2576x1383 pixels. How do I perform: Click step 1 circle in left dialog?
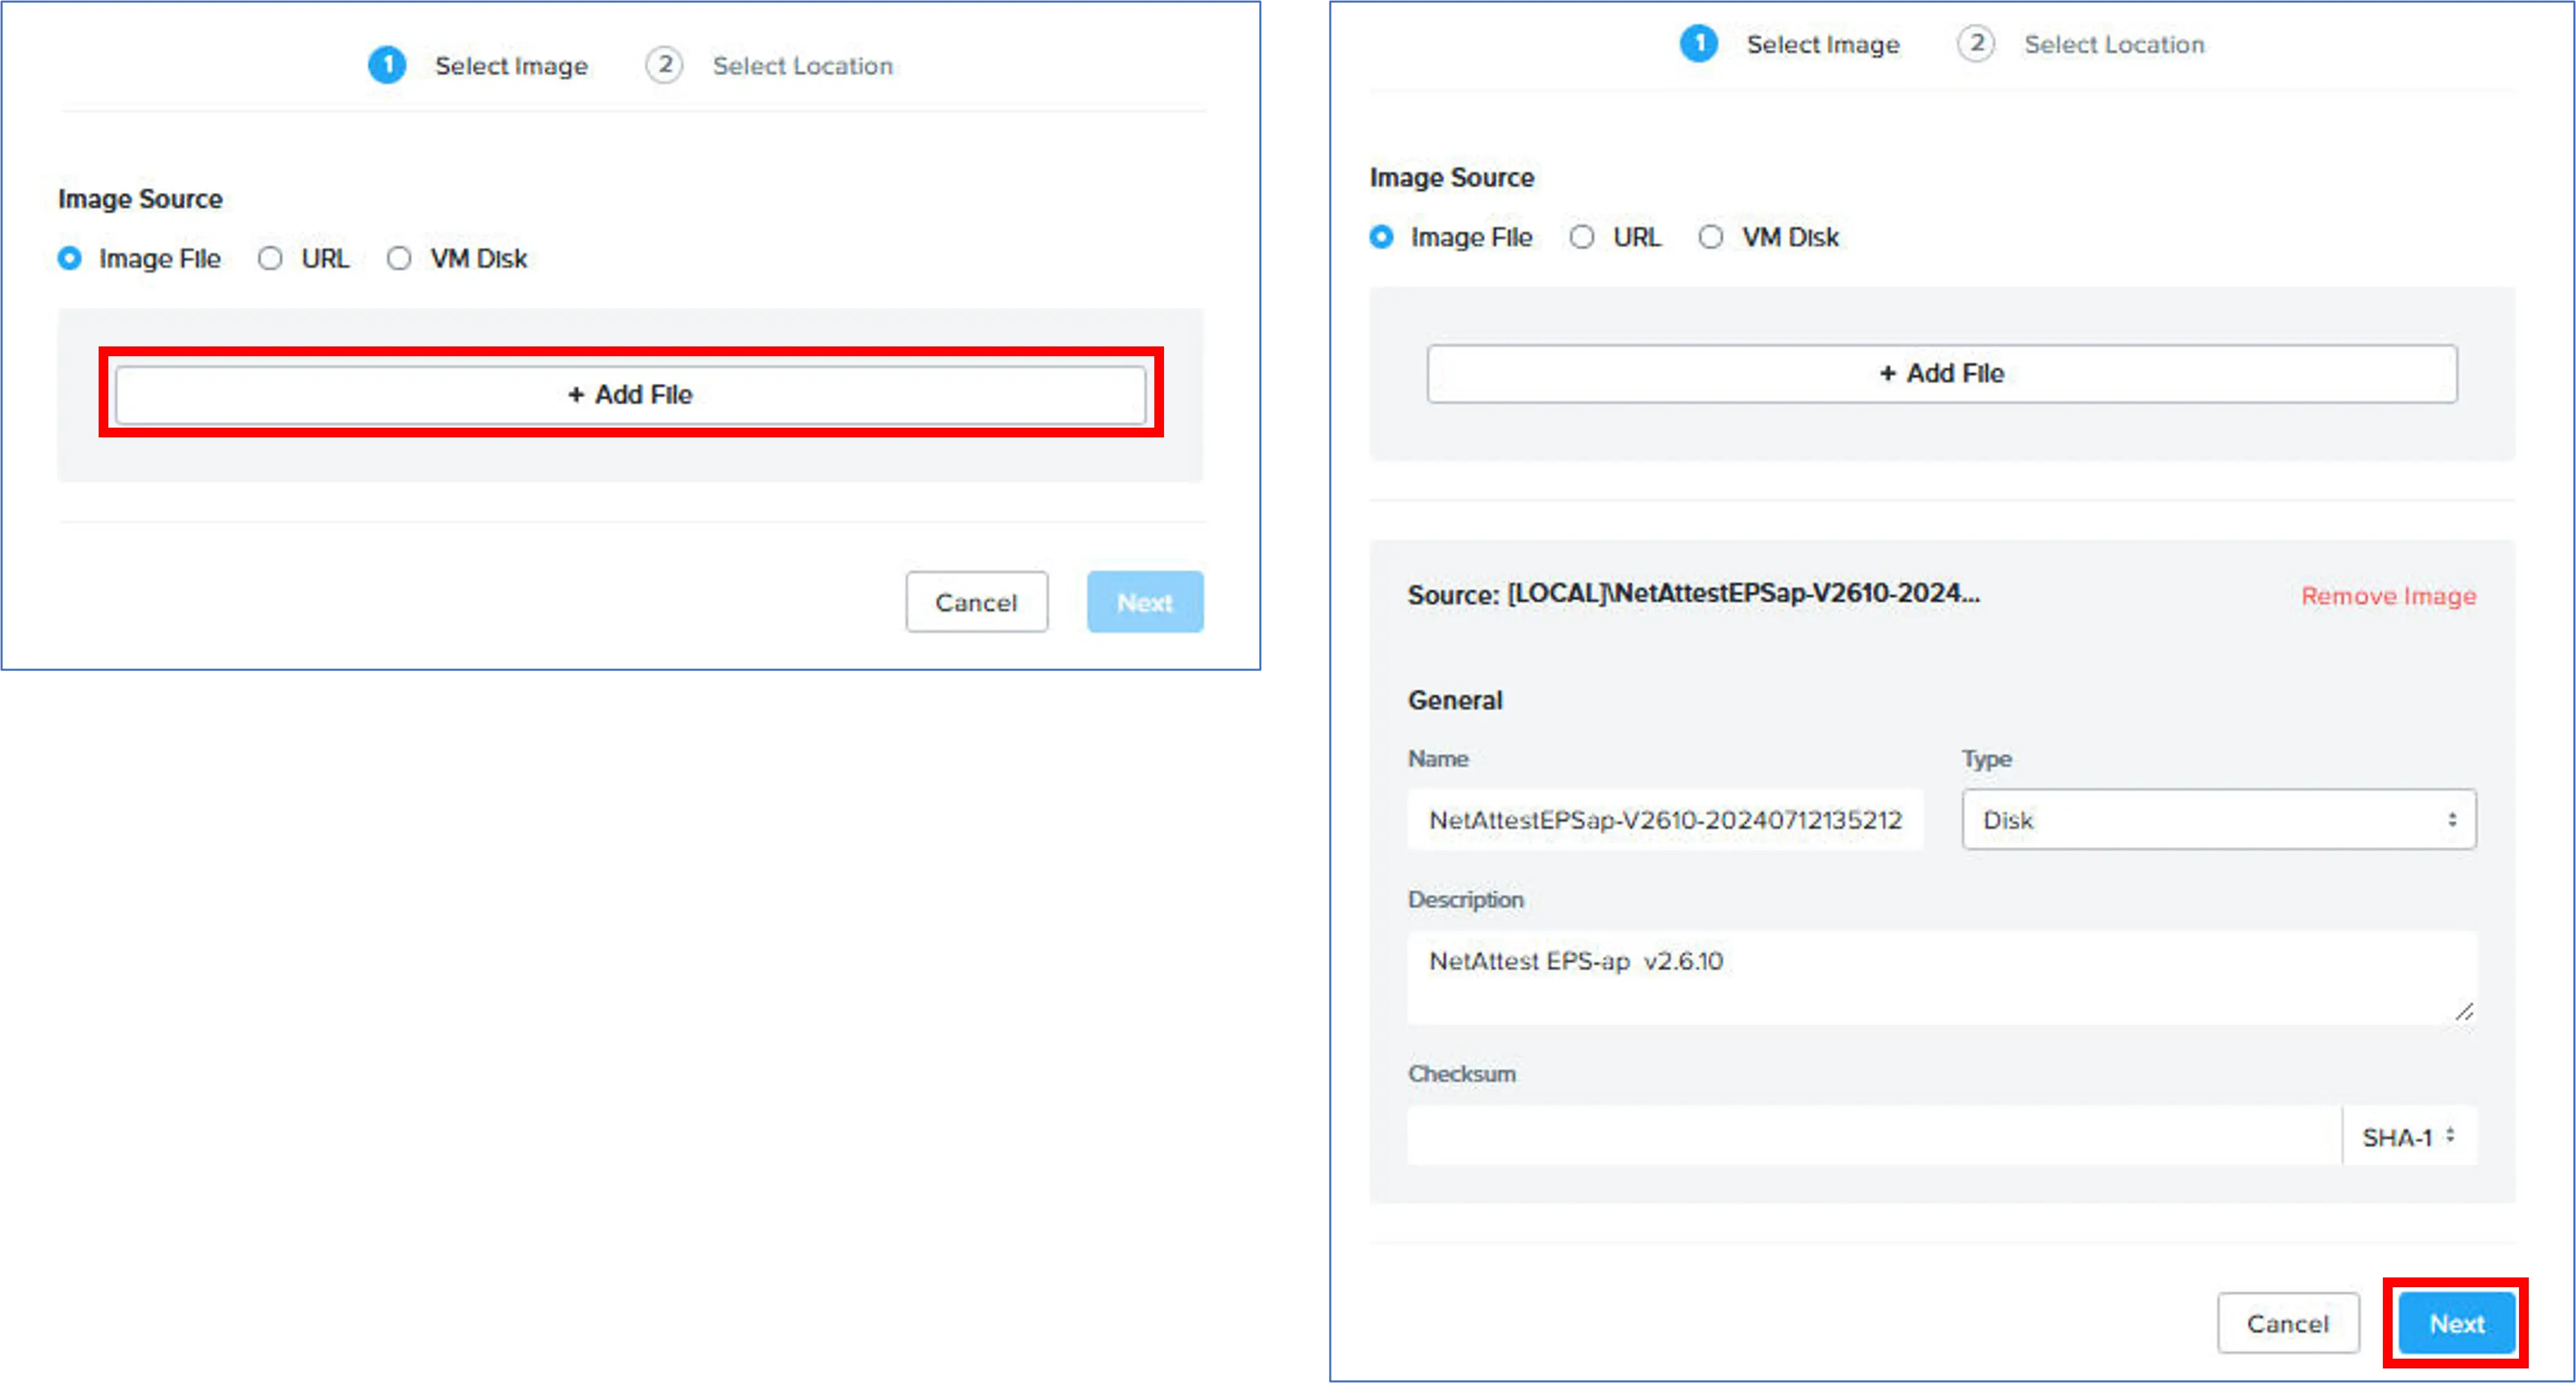click(x=387, y=65)
